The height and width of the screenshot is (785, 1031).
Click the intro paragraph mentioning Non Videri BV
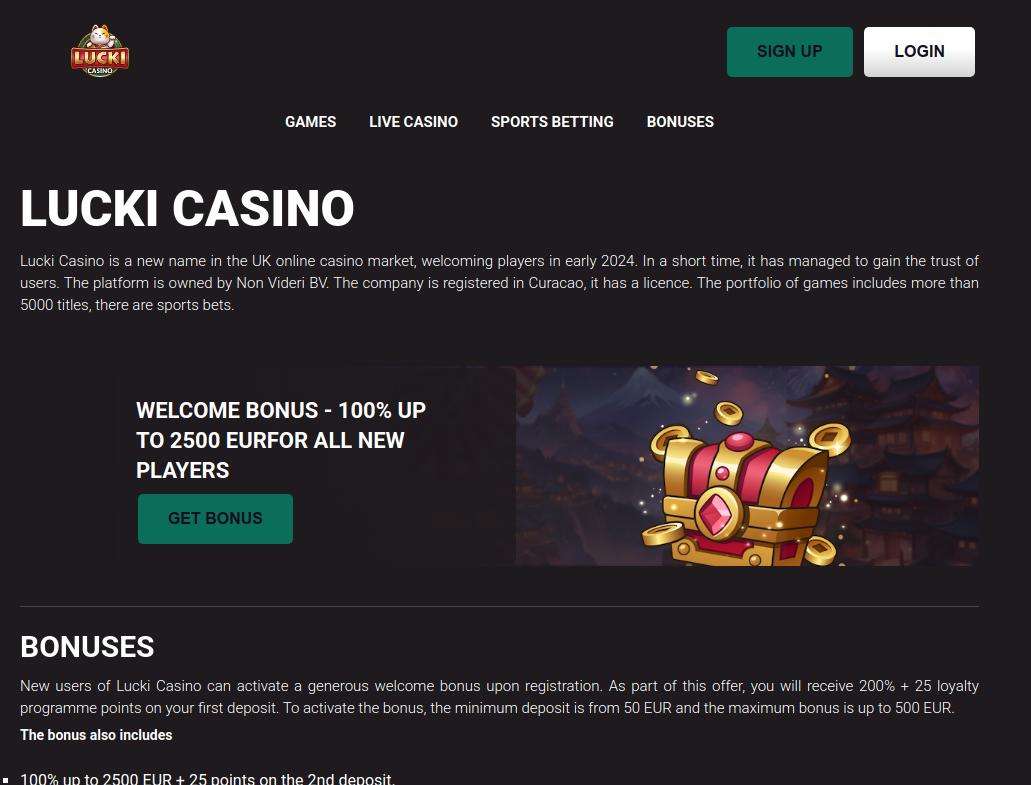tap(500, 283)
